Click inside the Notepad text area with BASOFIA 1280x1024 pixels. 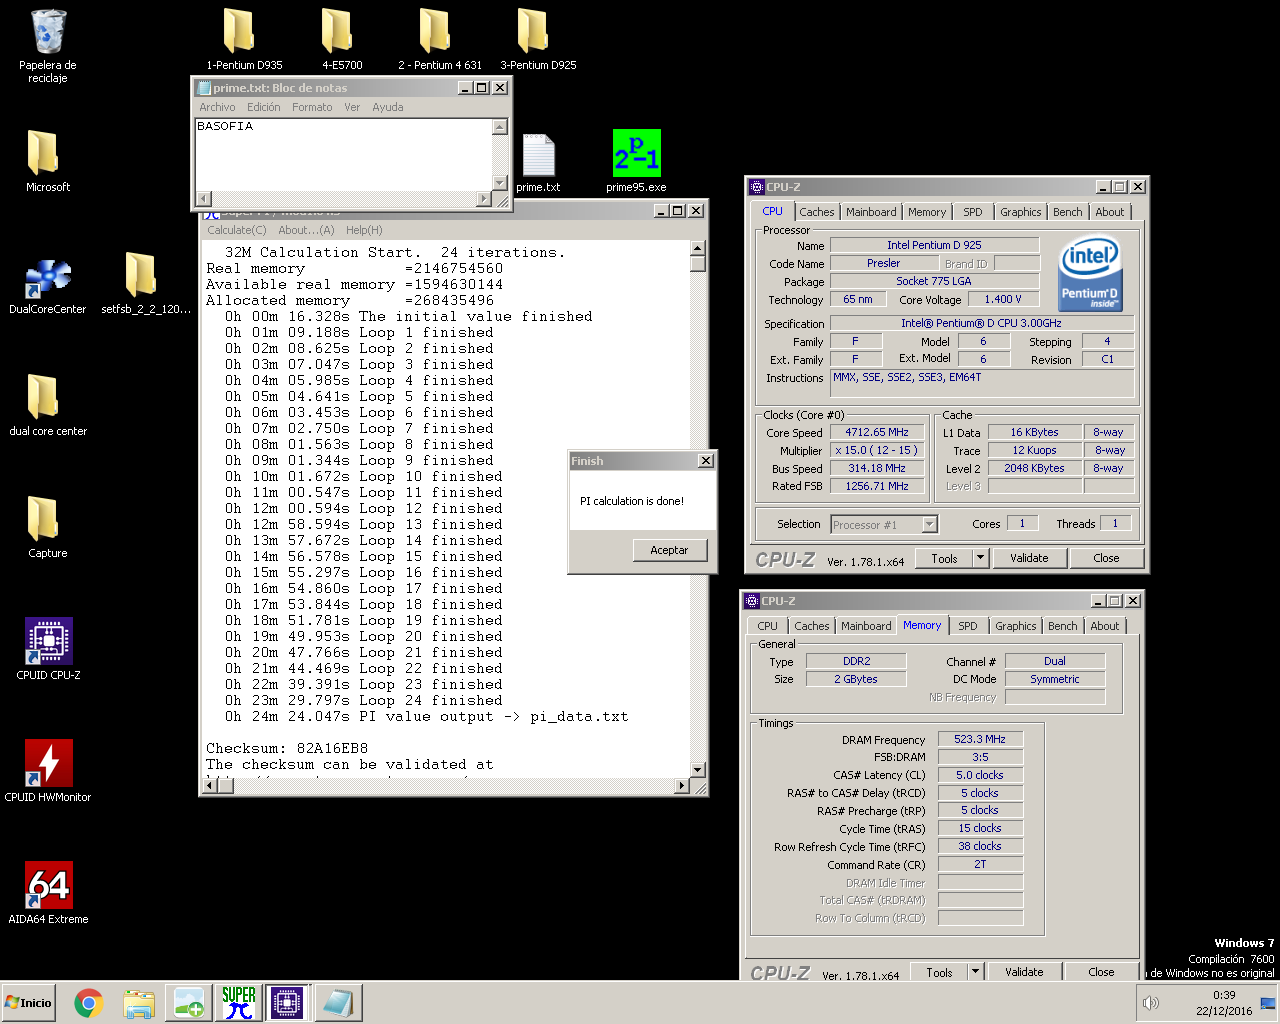point(343,154)
